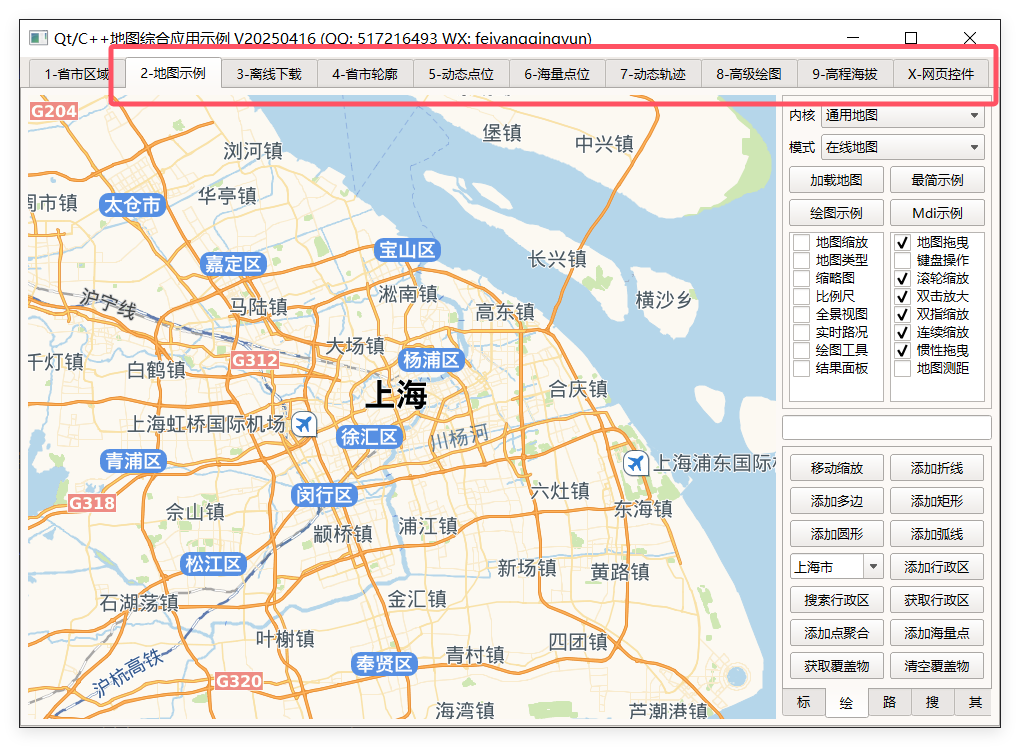
Task: Click the 添加圆形 button
Action: click(x=837, y=534)
